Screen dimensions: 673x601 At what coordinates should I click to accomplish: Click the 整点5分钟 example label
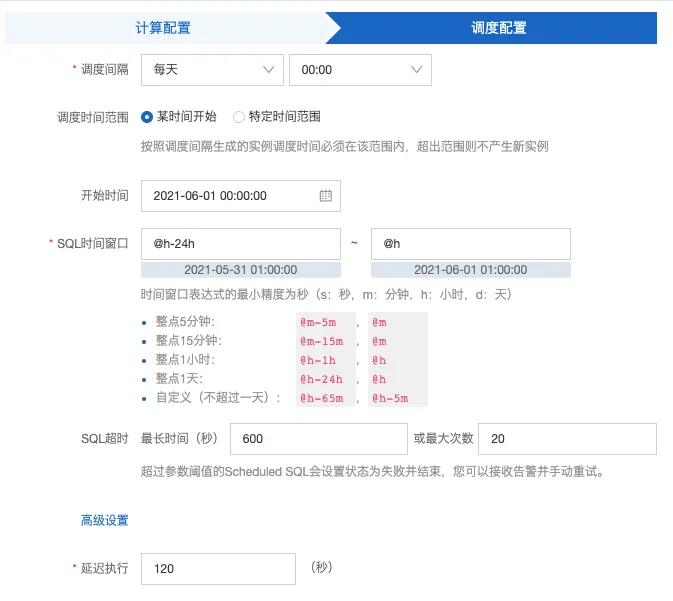pos(185,322)
